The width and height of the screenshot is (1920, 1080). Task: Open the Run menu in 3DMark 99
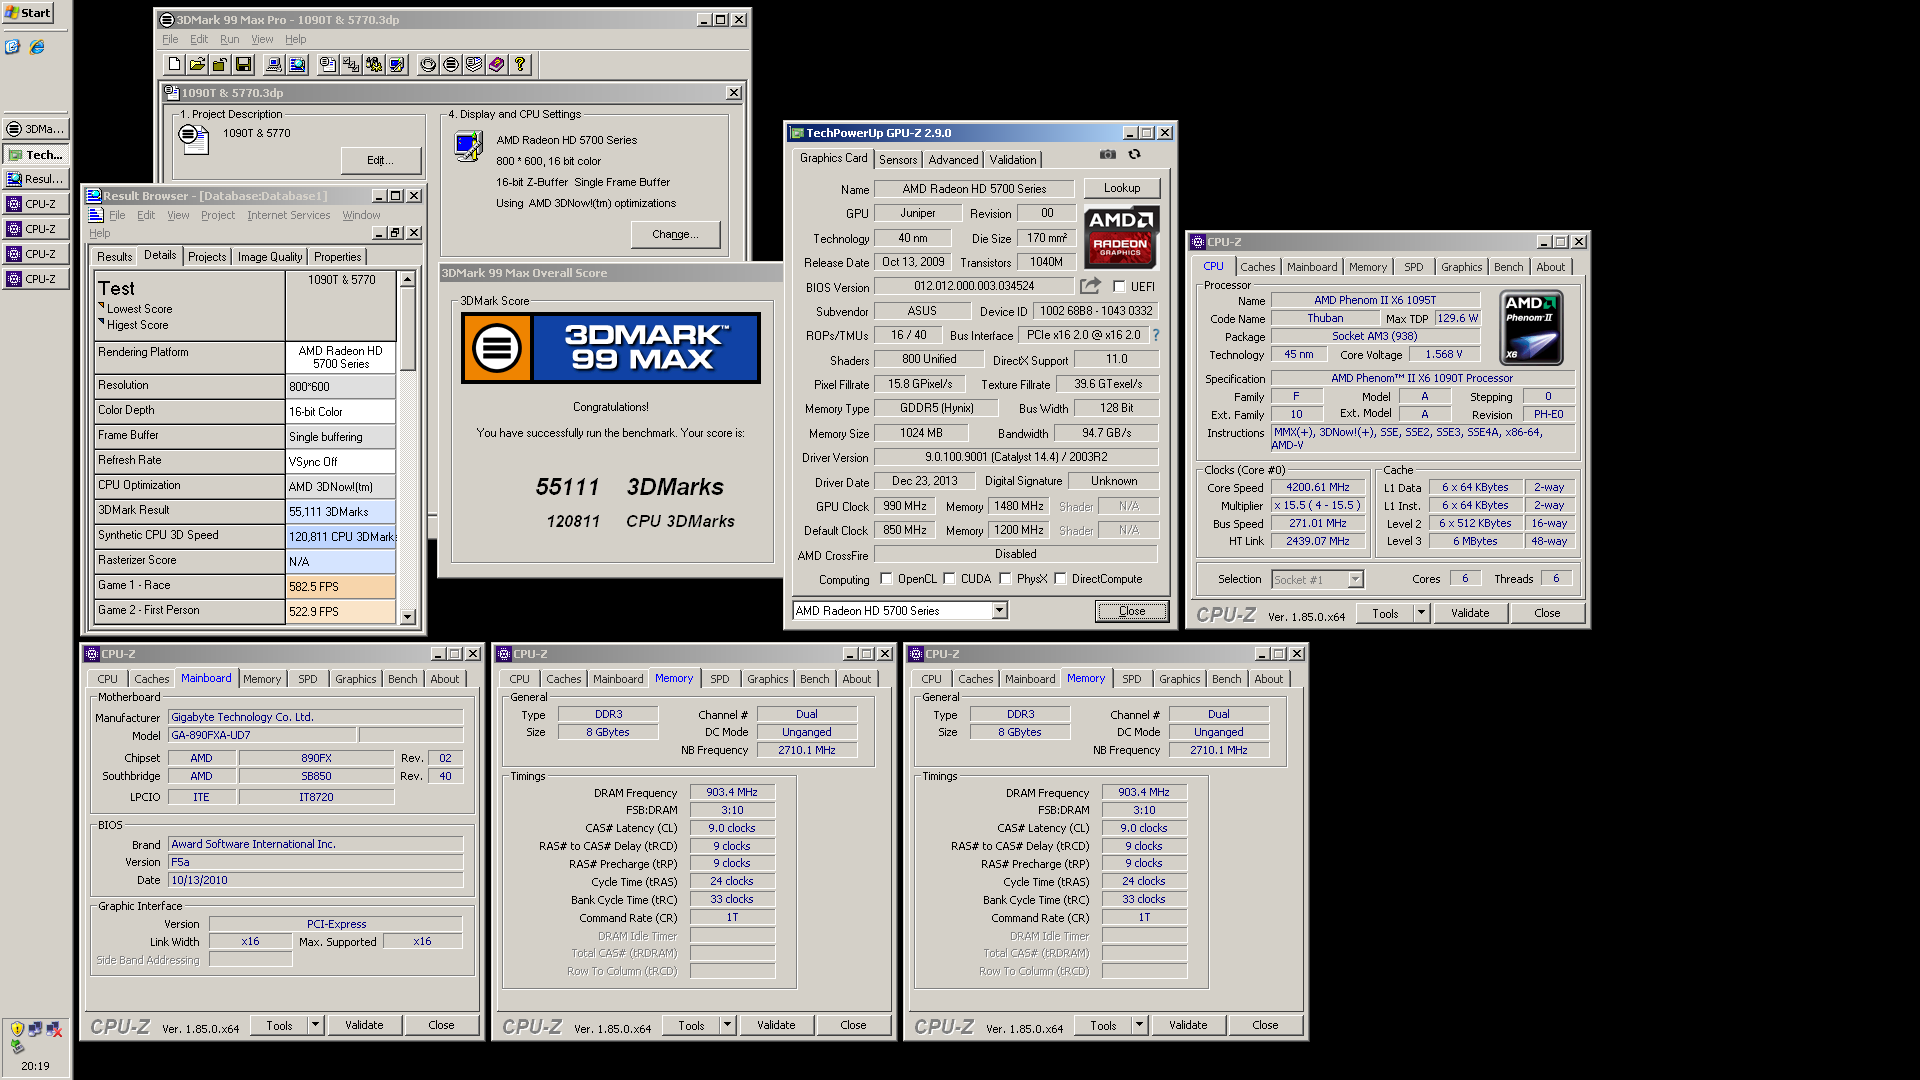click(x=229, y=39)
